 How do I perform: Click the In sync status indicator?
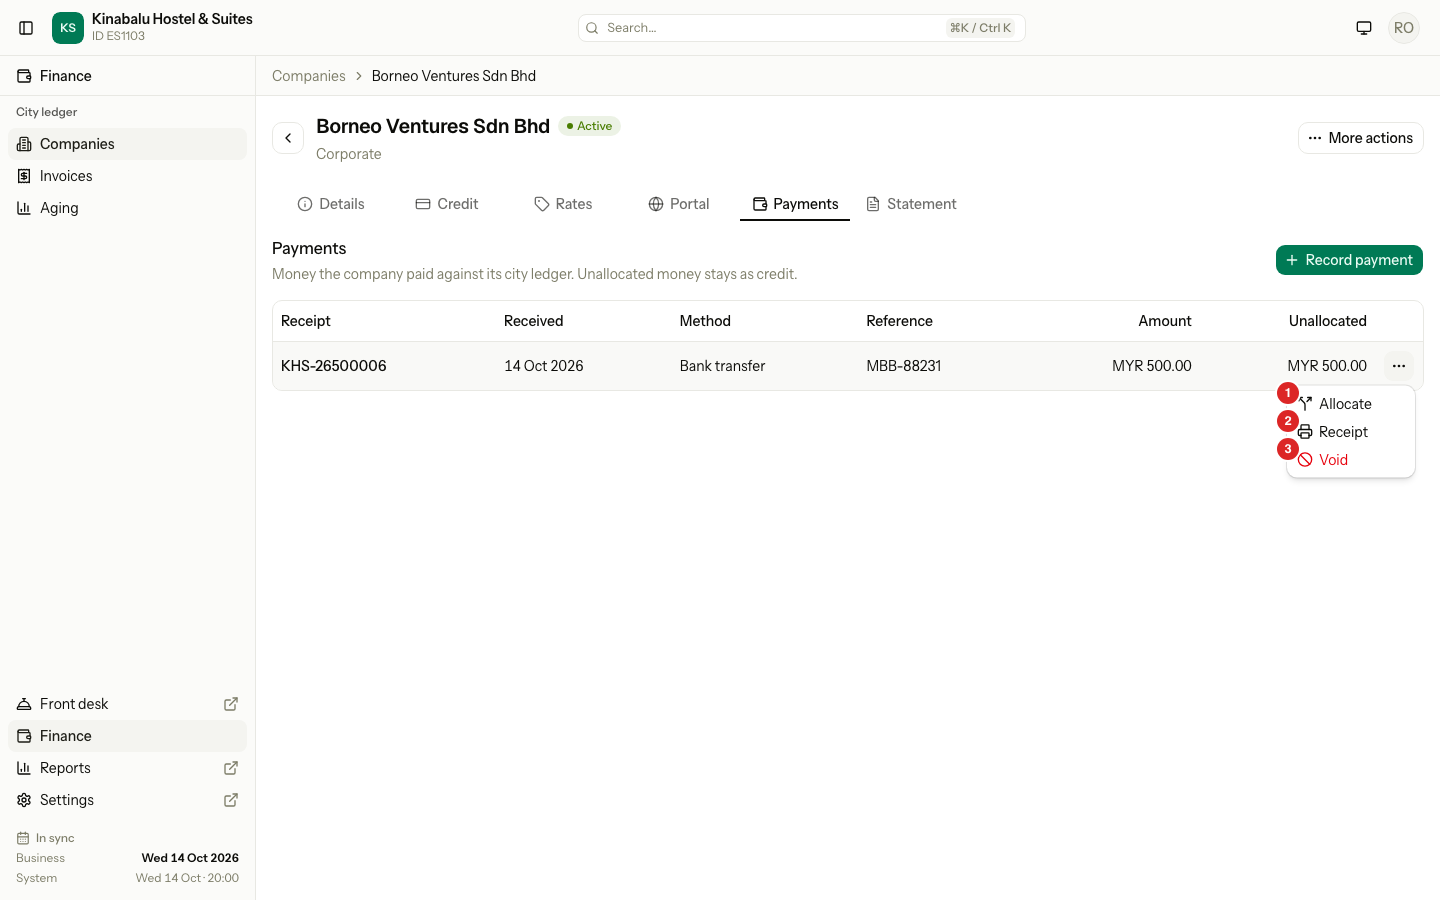click(x=46, y=838)
